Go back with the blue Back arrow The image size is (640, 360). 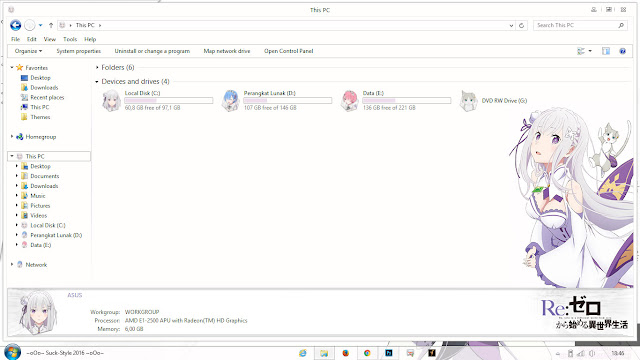[16, 25]
